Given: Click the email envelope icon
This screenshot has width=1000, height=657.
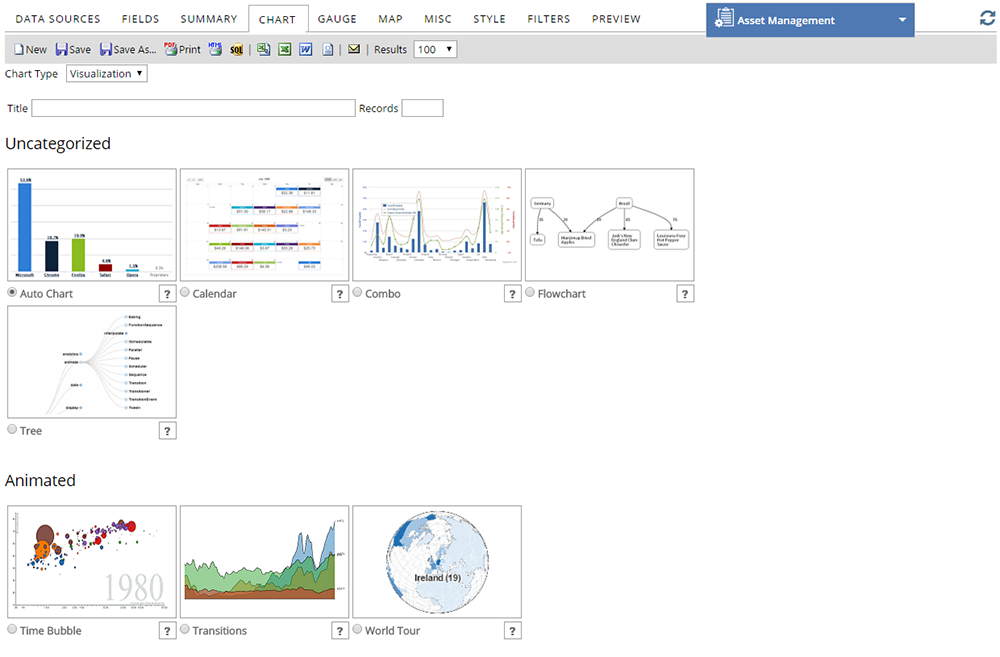Looking at the screenshot, I should click(354, 49).
